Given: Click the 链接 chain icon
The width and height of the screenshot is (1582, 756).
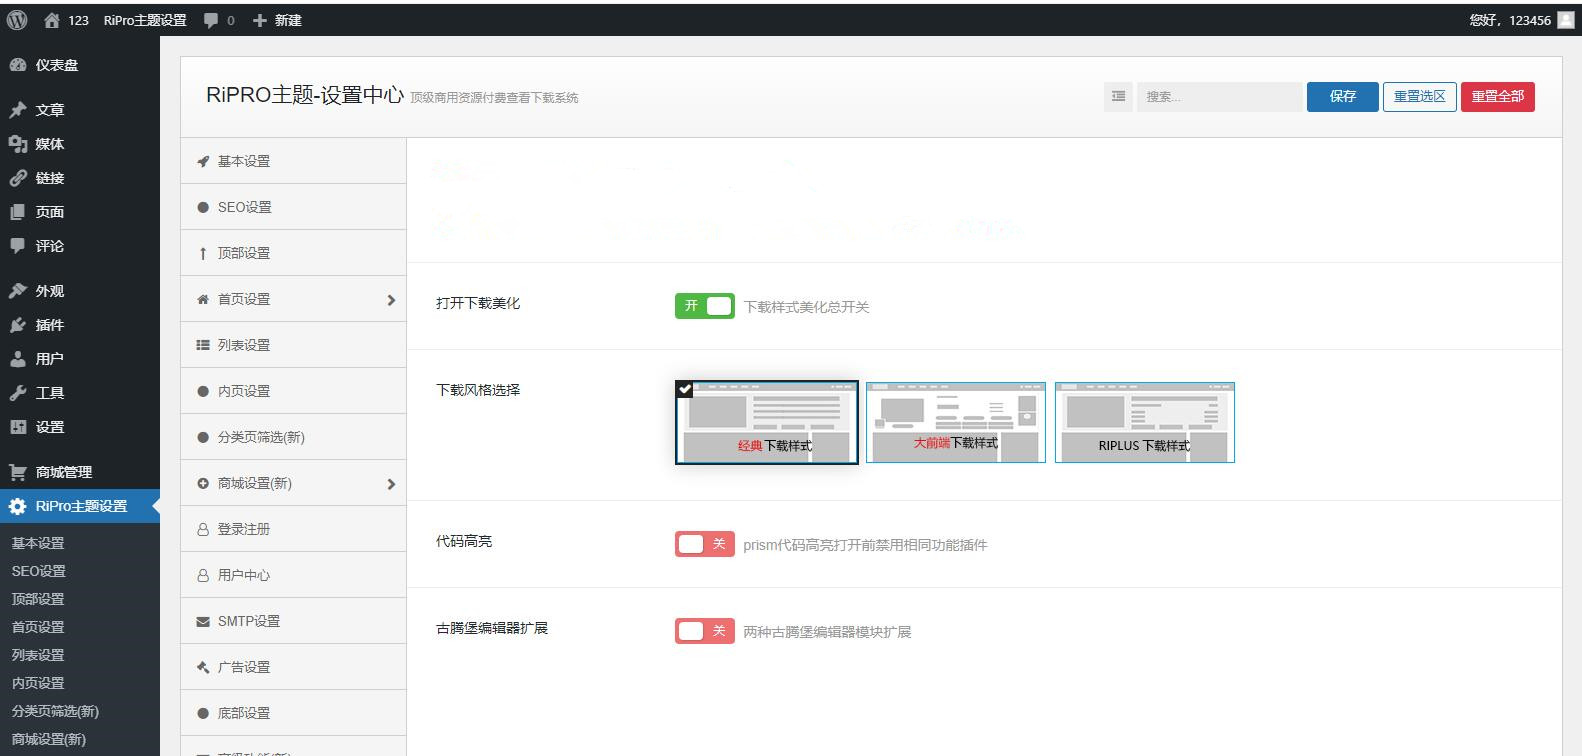Looking at the screenshot, I should pos(18,178).
